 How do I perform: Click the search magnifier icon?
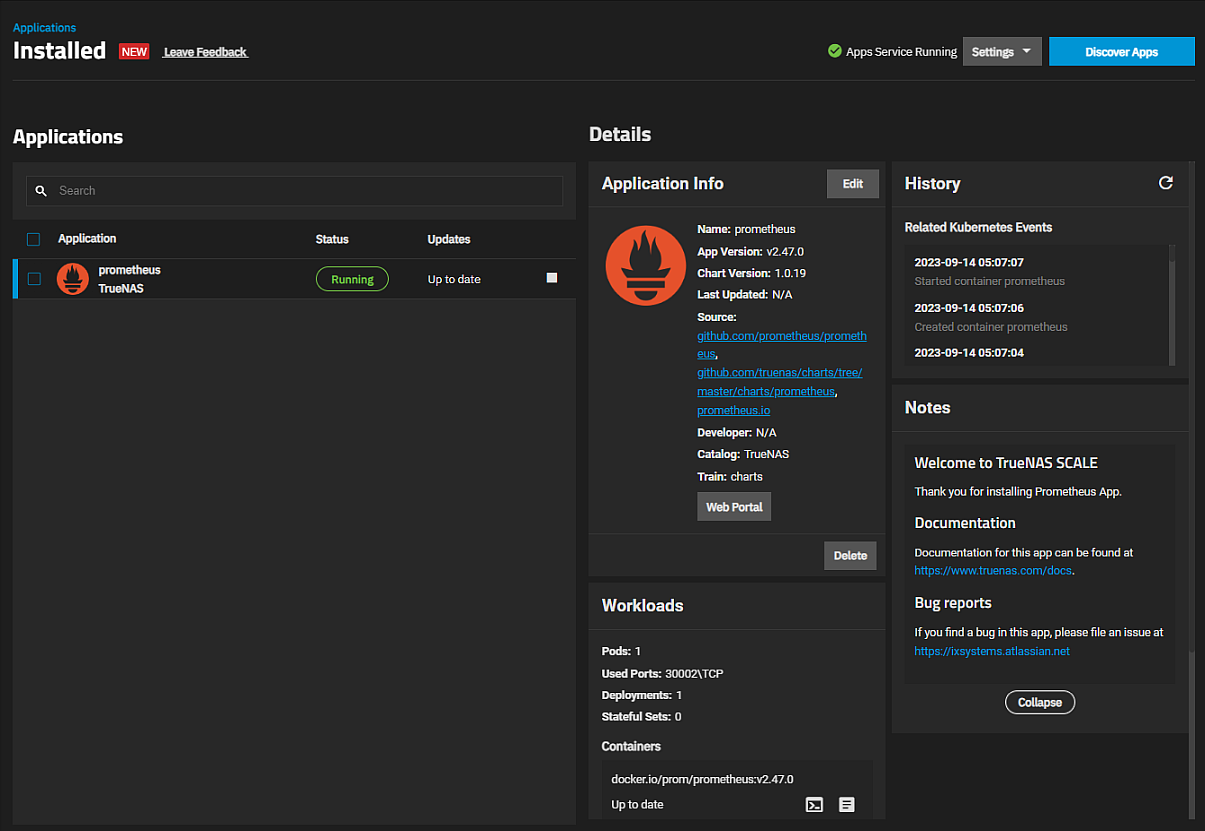pyautogui.click(x=42, y=191)
